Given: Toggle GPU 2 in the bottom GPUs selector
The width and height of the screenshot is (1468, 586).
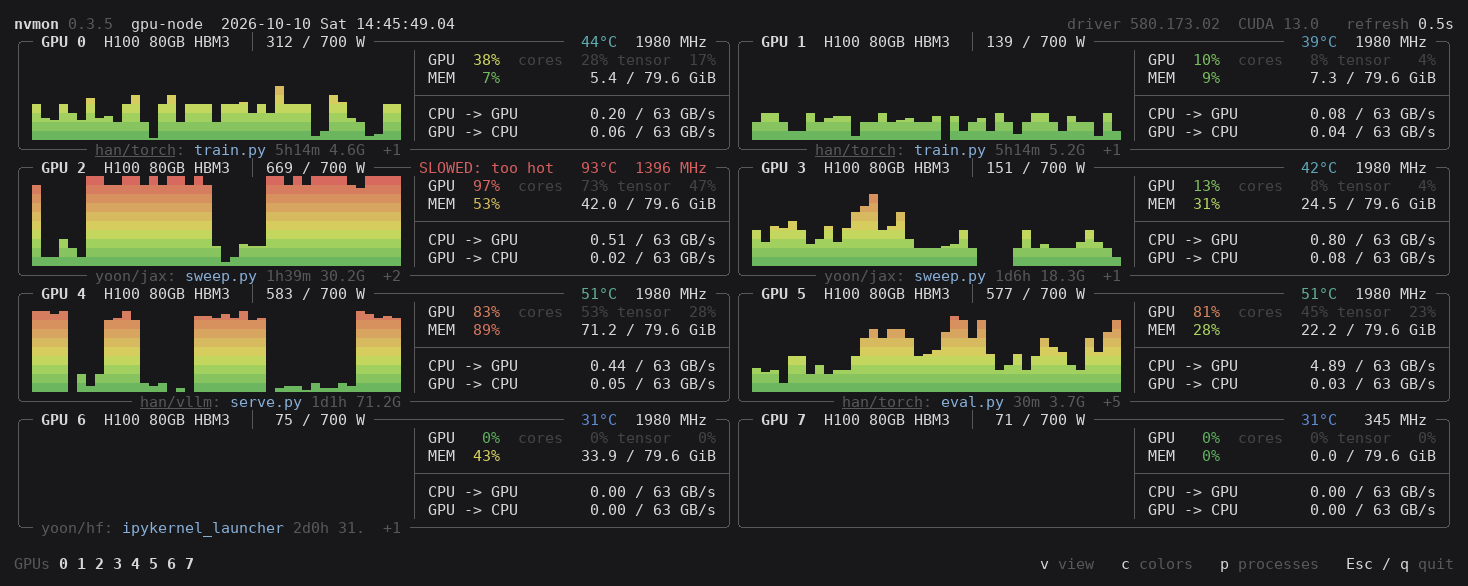Looking at the screenshot, I should 100,564.
